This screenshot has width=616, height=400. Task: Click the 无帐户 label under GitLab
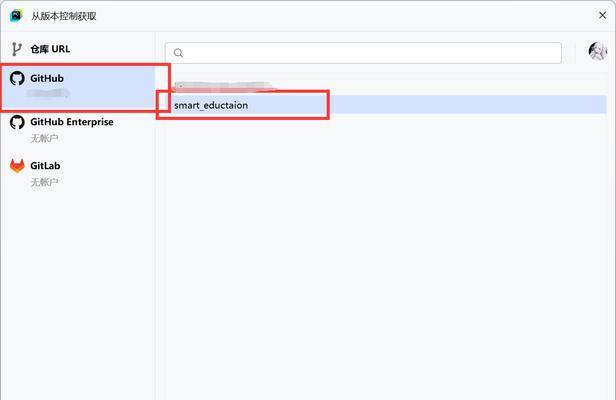coord(44,182)
